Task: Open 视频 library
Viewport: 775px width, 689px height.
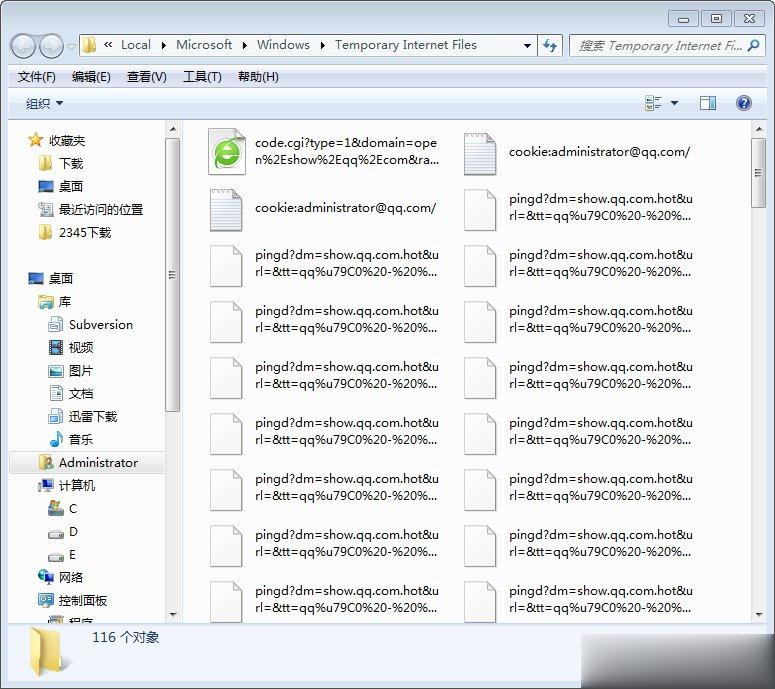Action: [71, 347]
